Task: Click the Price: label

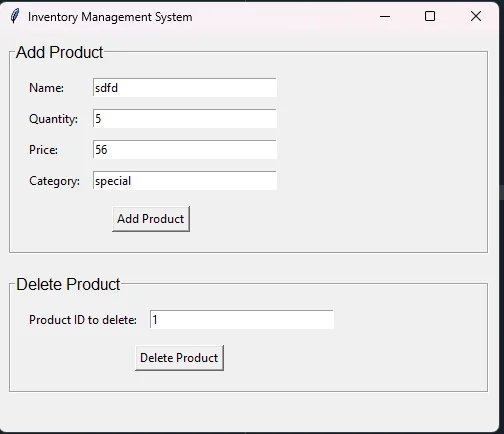Action: pyautogui.click(x=43, y=150)
